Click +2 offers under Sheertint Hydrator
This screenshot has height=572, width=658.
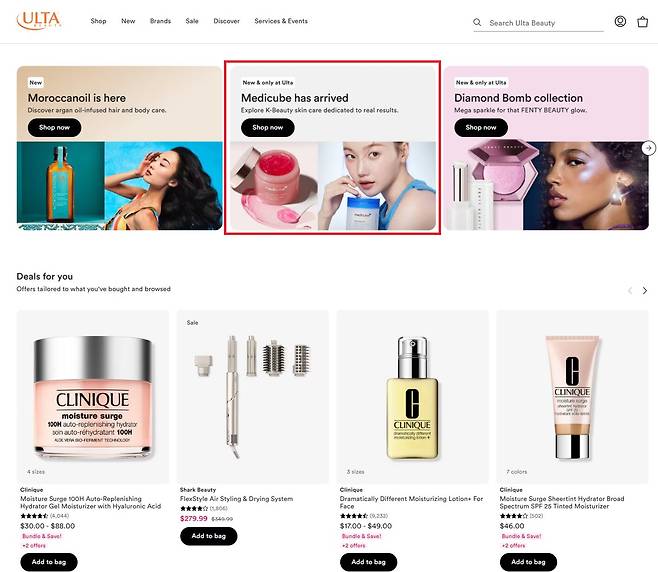[x=514, y=546]
